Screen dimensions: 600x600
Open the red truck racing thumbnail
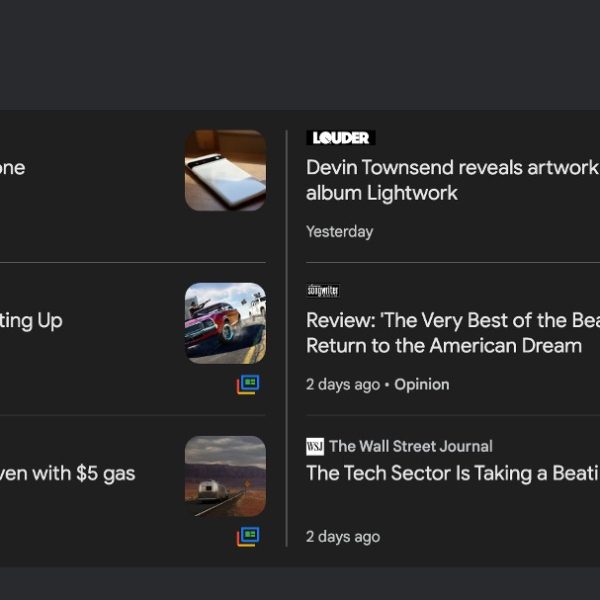tap(225, 323)
